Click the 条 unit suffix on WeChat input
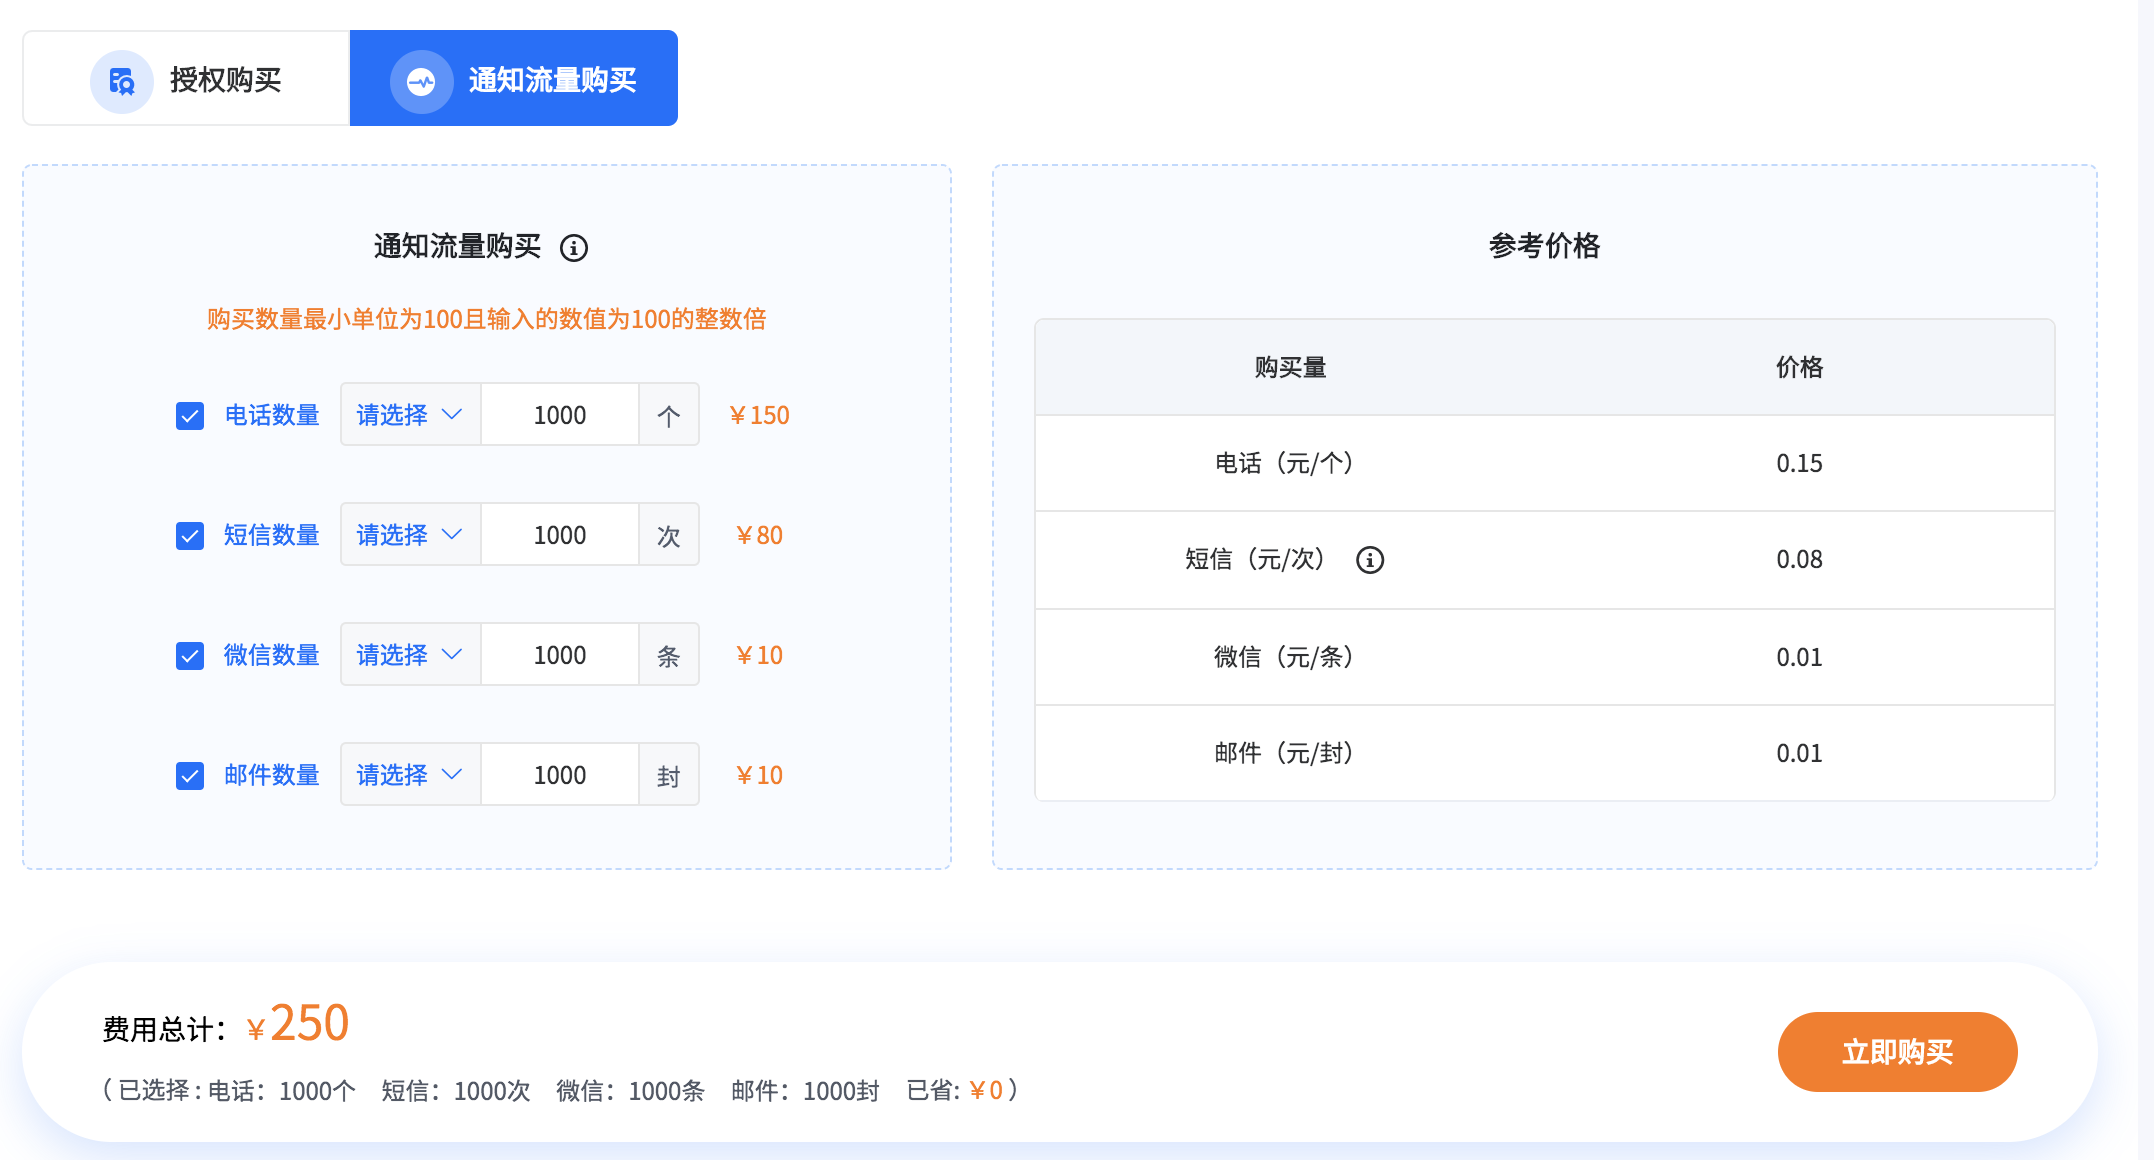 [x=669, y=655]
